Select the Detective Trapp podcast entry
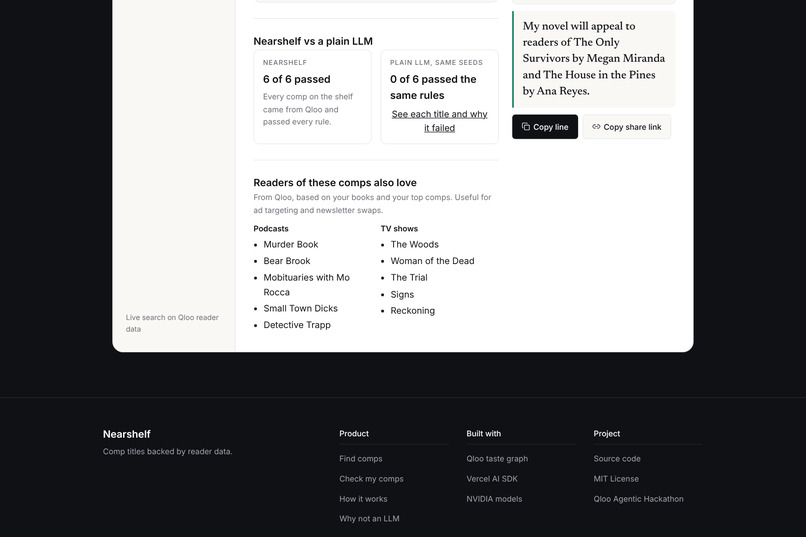The width and height of the screenshot is (806, 537). click(297, 325)
